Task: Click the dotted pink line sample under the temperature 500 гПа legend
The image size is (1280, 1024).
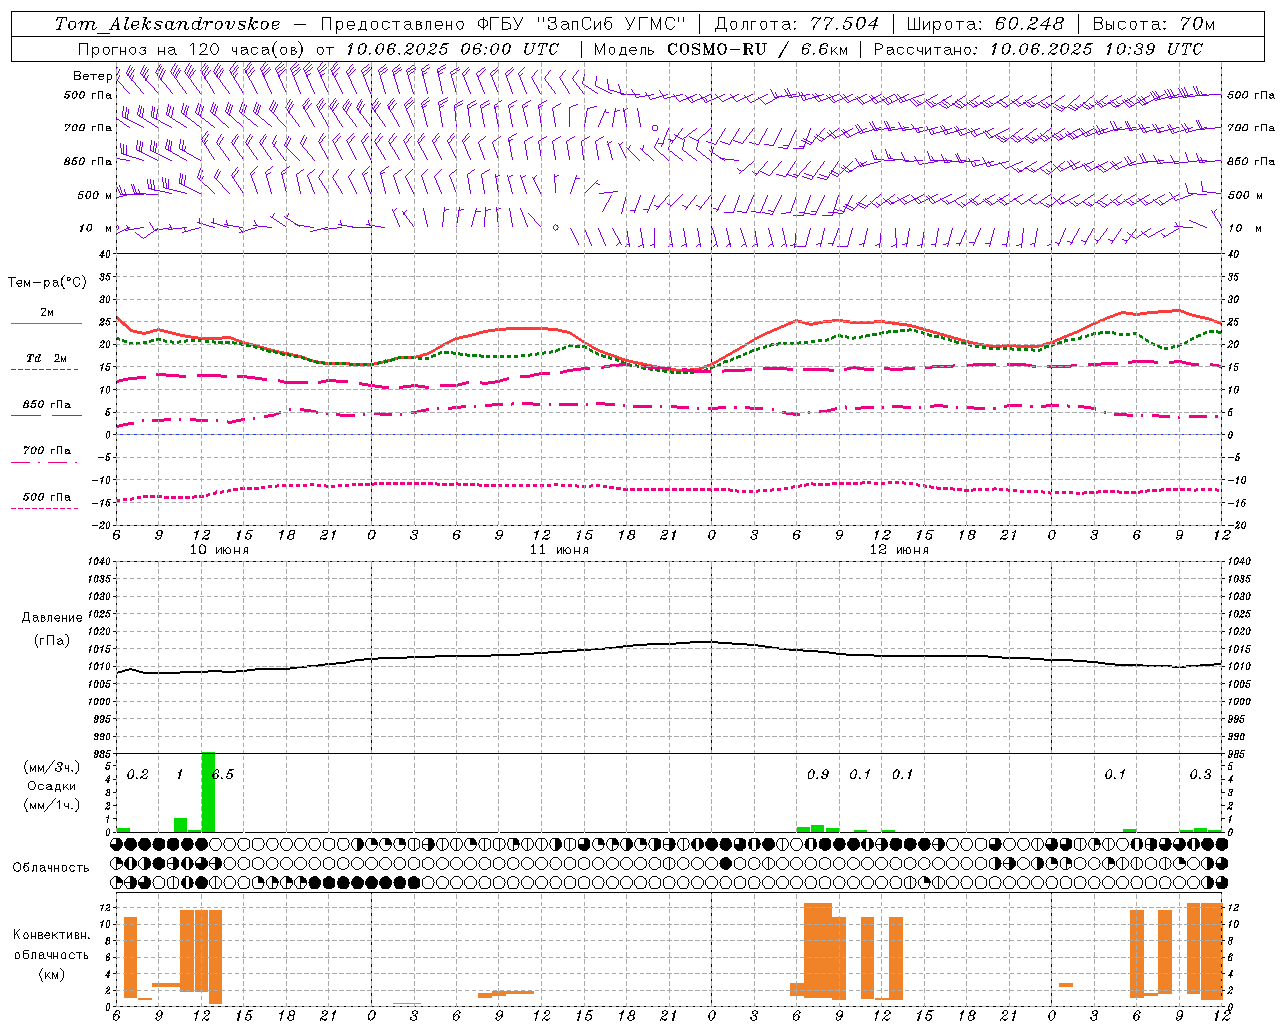Action: tap(46, 508)
